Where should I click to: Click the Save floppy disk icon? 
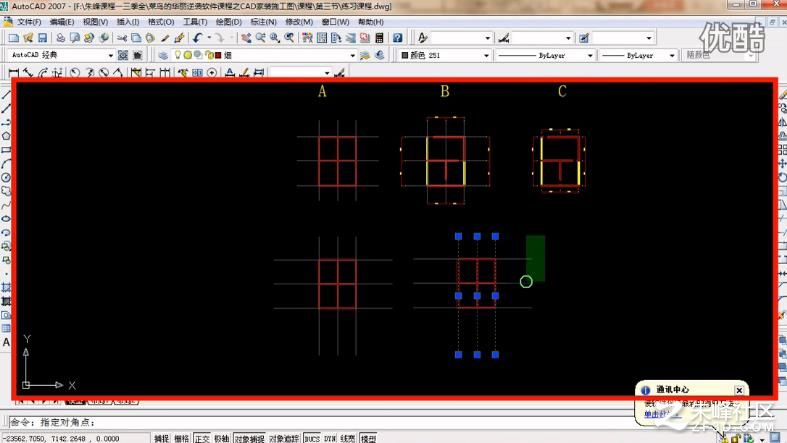pos(43,38)
